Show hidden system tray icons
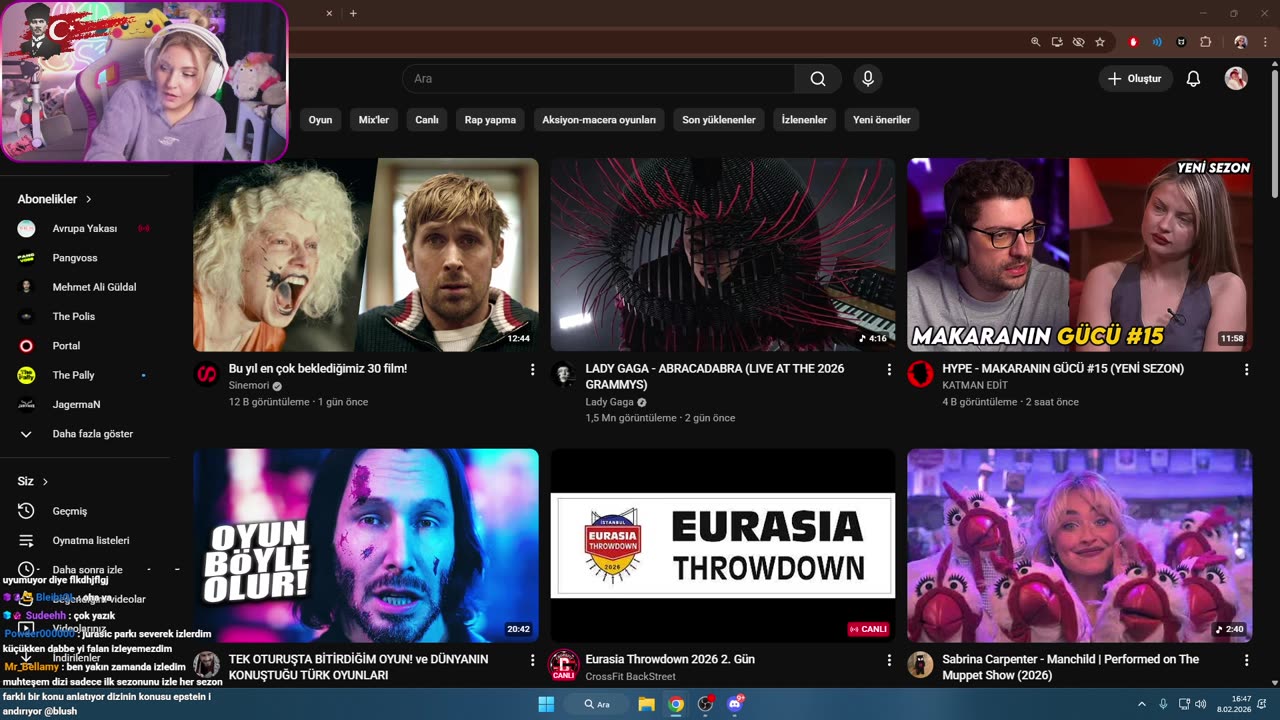The height and width of the screenshot is (720, 1280). point(1142,704)
